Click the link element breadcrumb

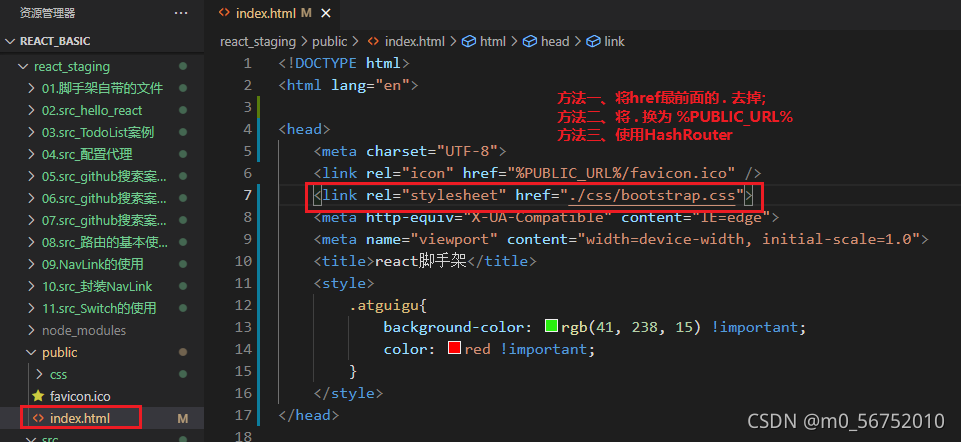pyautogui.click(x=614, y=42)
